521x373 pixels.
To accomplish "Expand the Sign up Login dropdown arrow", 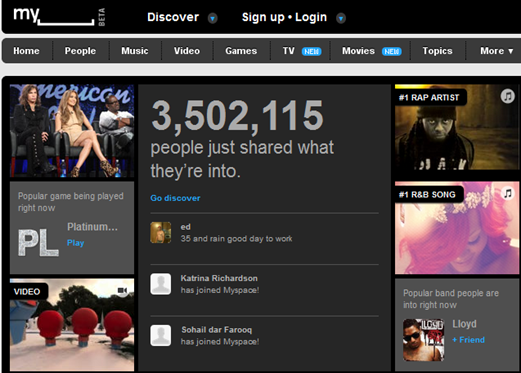I will pyautogui.click(x=341, y=18).
